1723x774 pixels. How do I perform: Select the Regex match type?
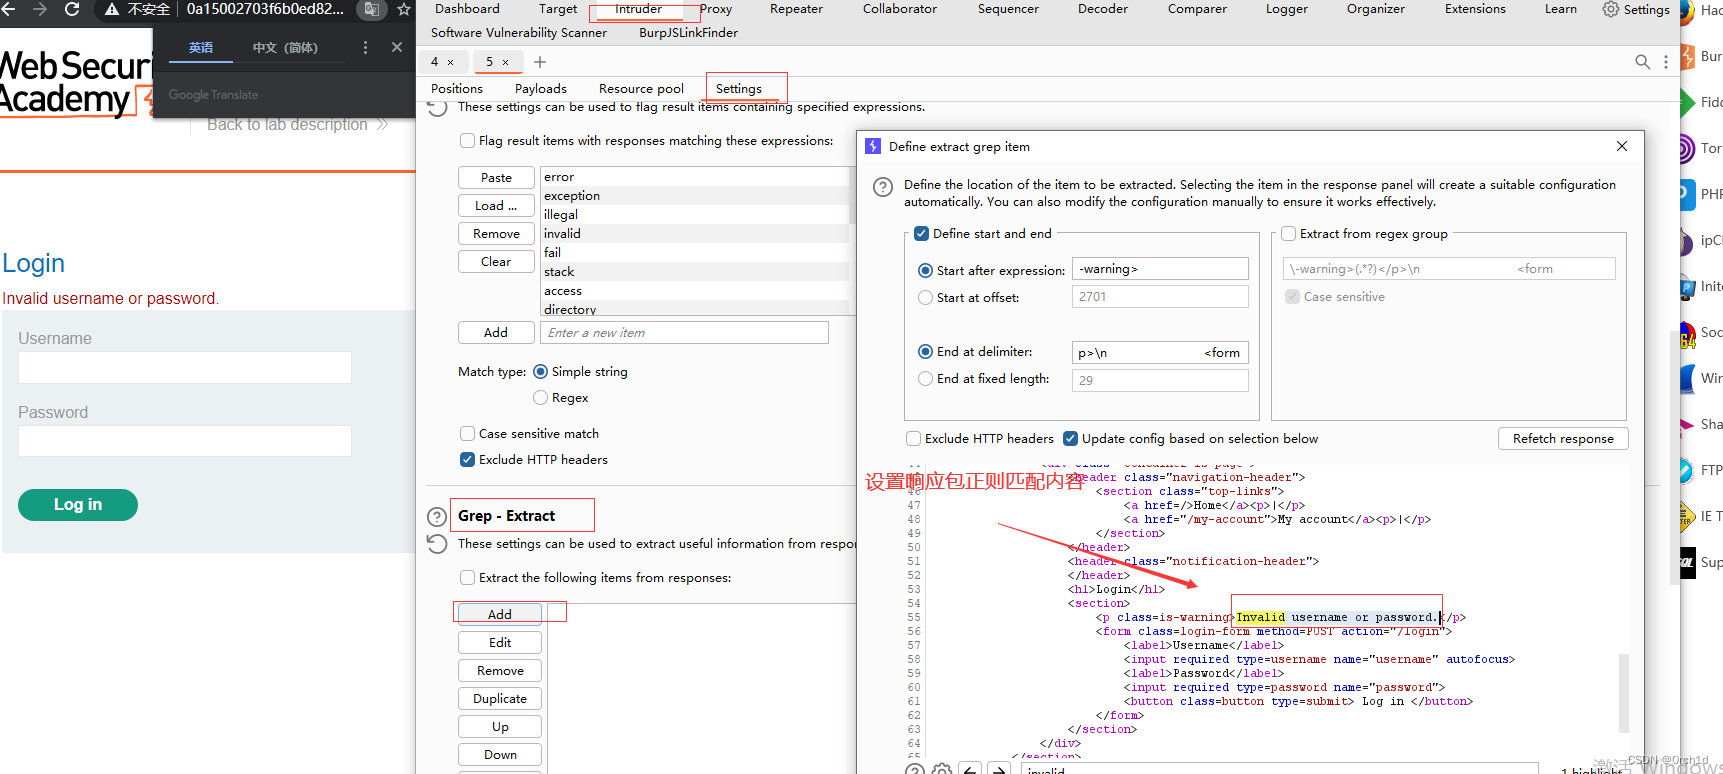click(x=541, y=398)
